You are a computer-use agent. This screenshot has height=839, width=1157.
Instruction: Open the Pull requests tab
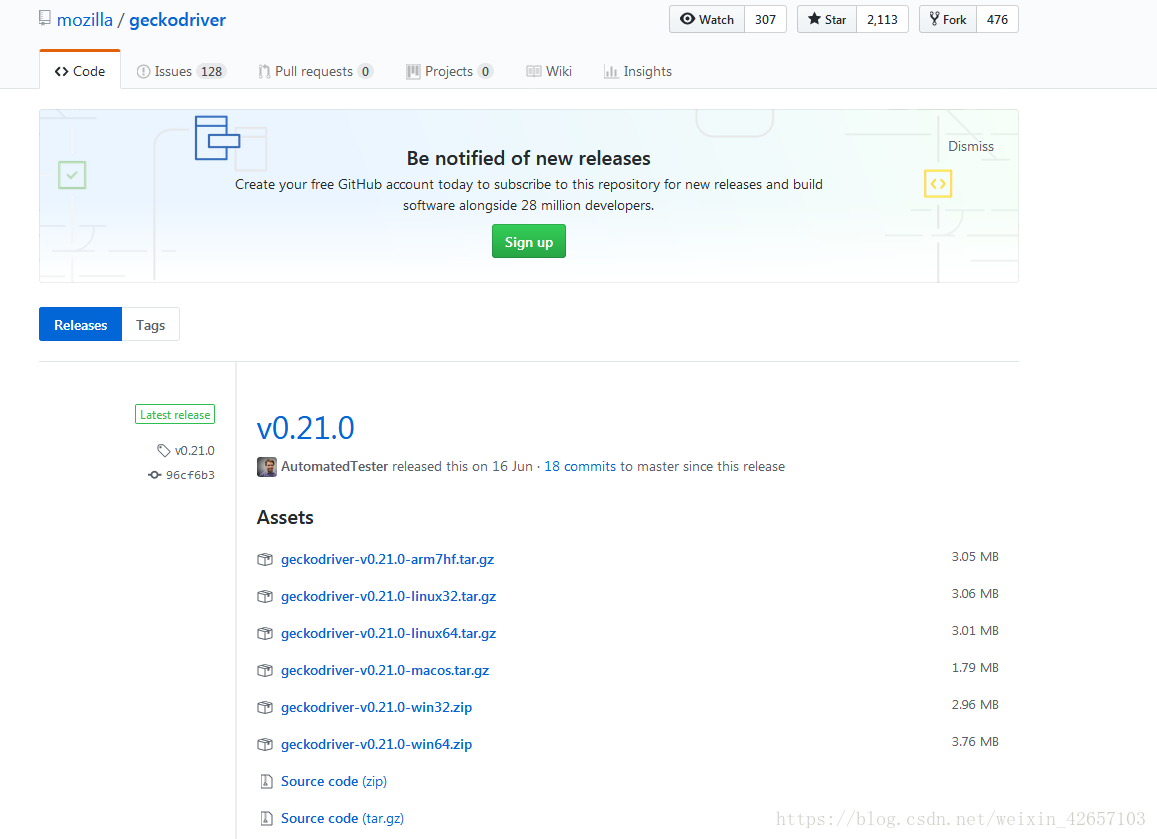[x=315, y=71]
